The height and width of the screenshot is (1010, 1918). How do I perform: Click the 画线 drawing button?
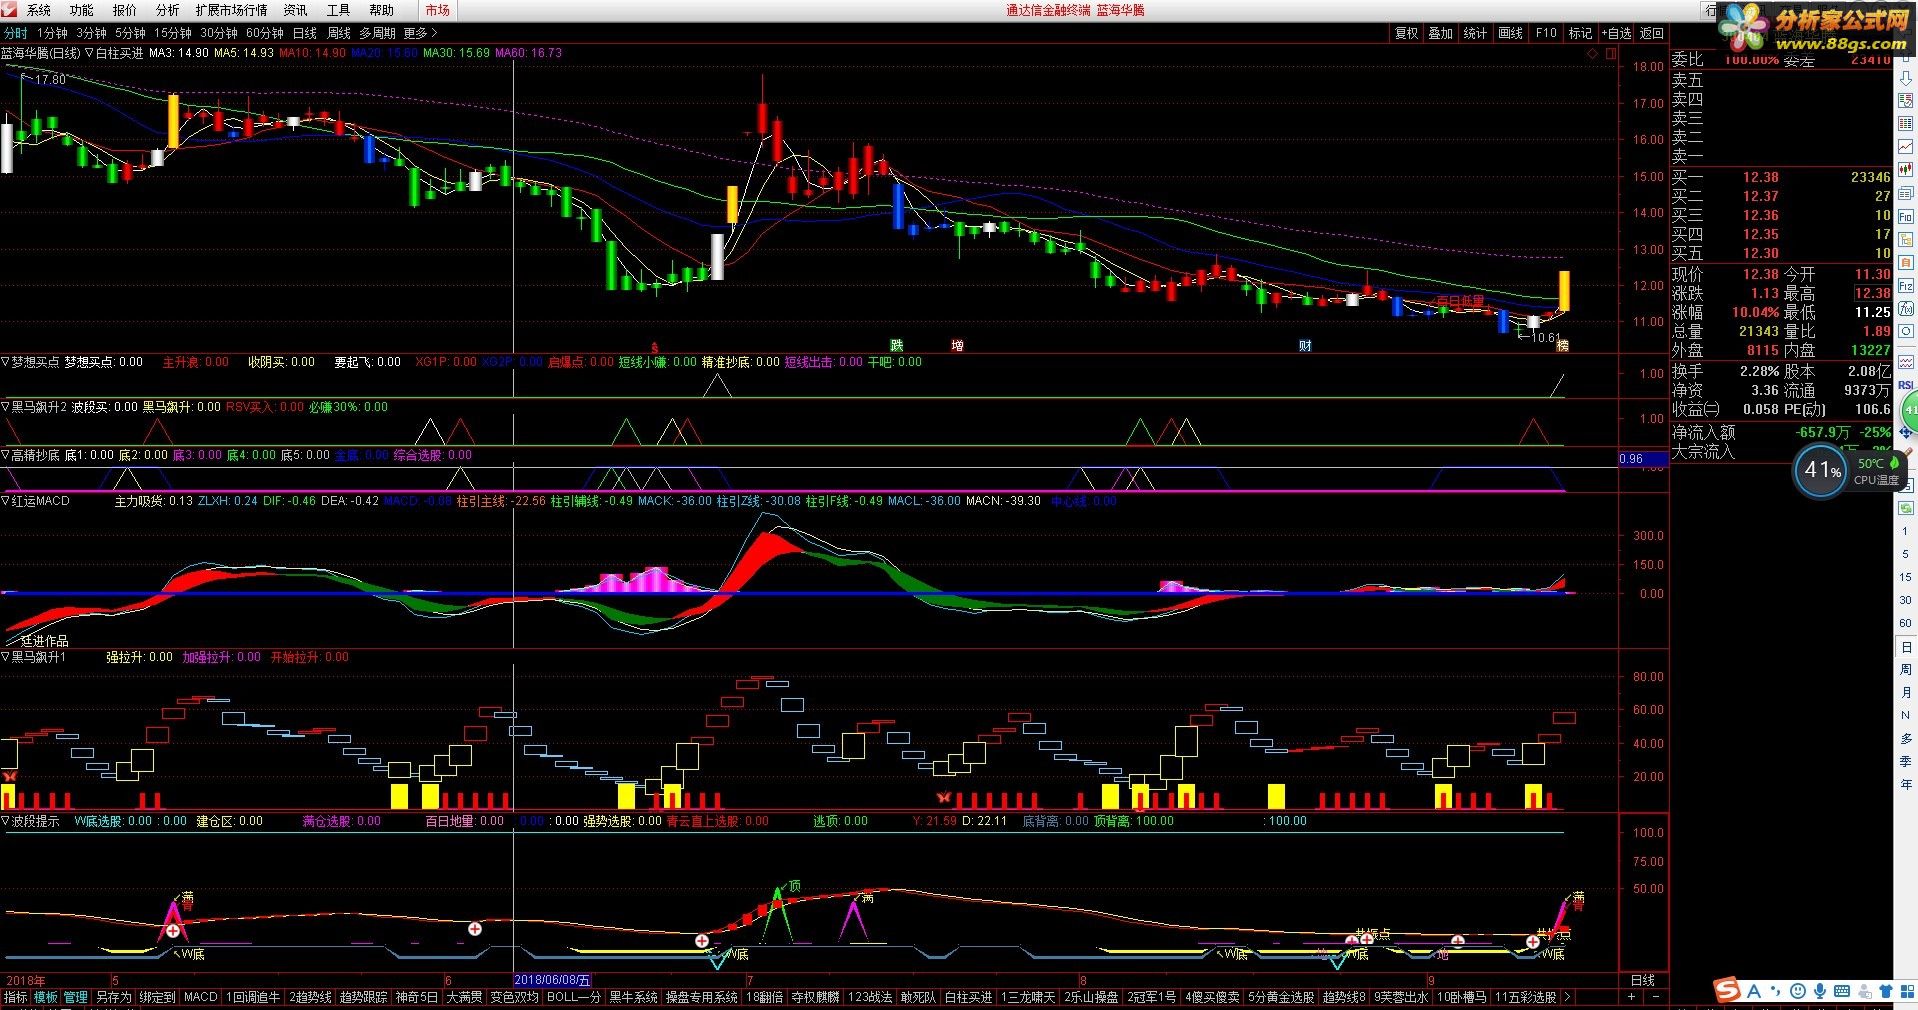[x=1511, y=33]
